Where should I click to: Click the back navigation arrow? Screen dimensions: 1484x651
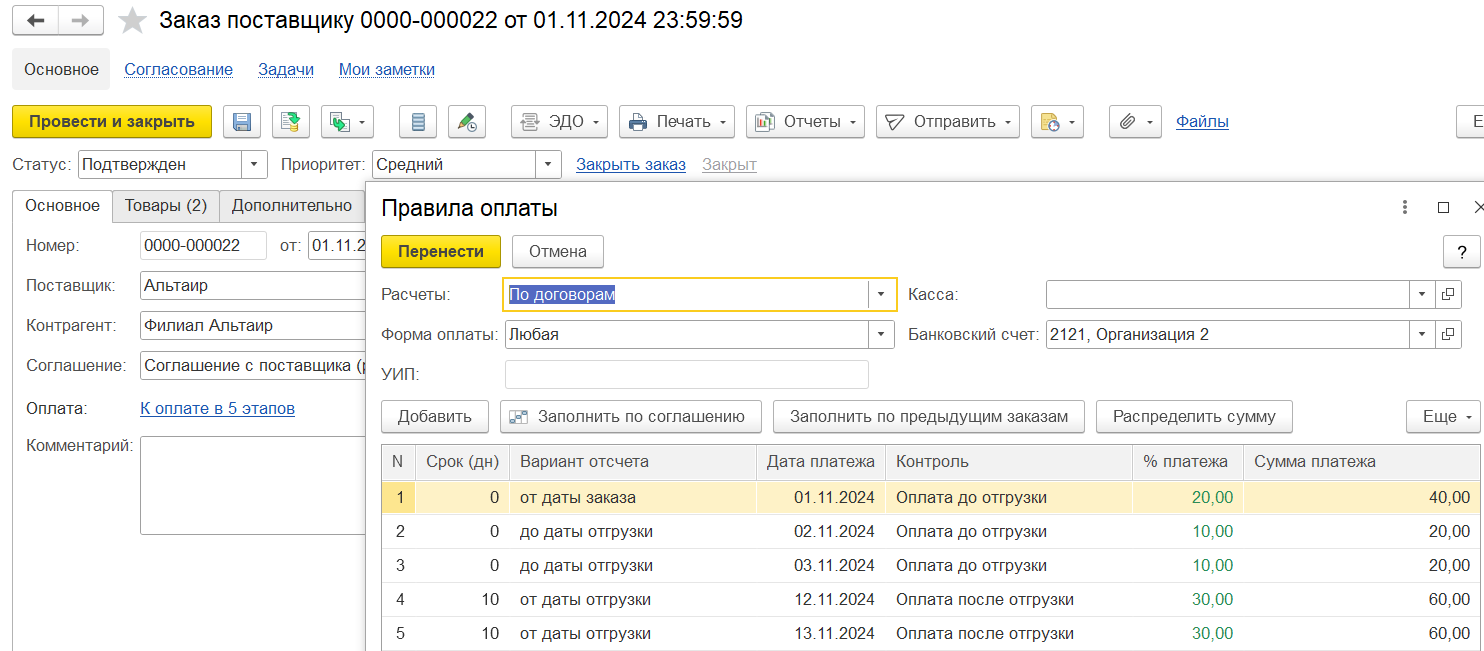coord(36,20)
